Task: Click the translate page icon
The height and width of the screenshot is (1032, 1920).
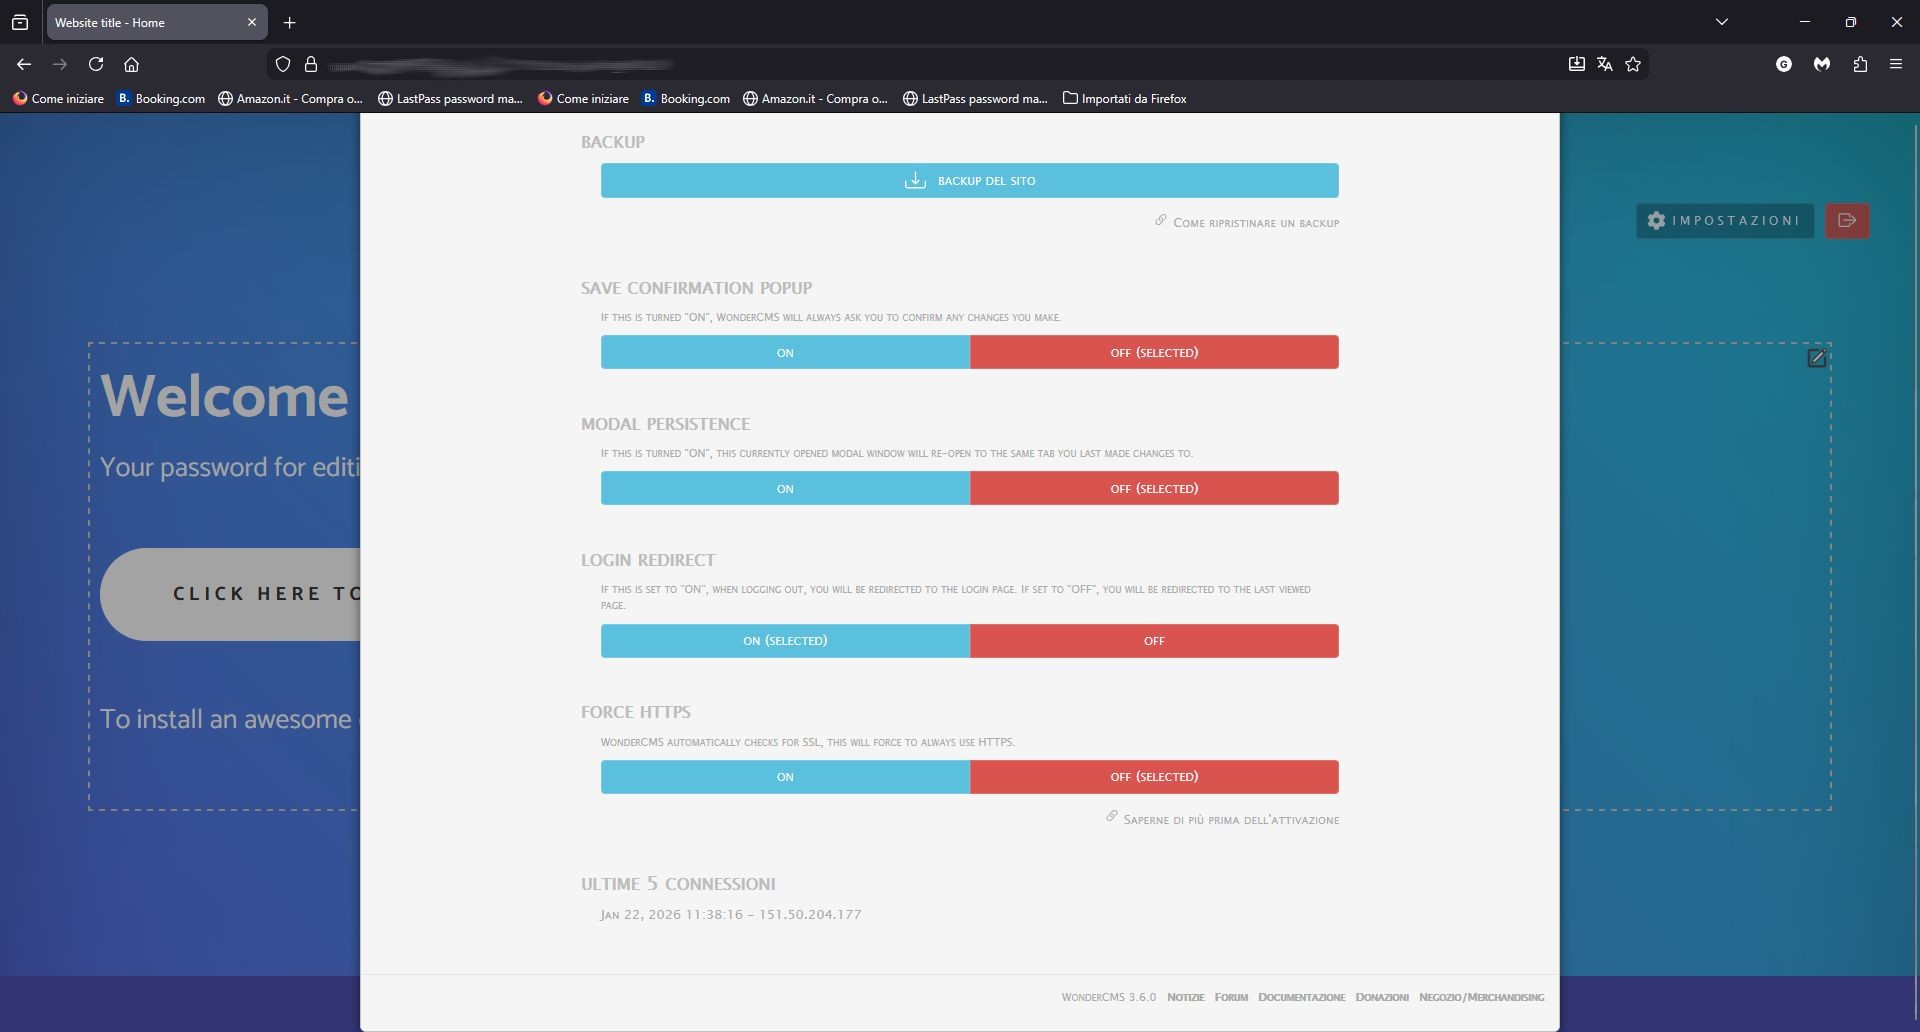Action: [1604, 64]
